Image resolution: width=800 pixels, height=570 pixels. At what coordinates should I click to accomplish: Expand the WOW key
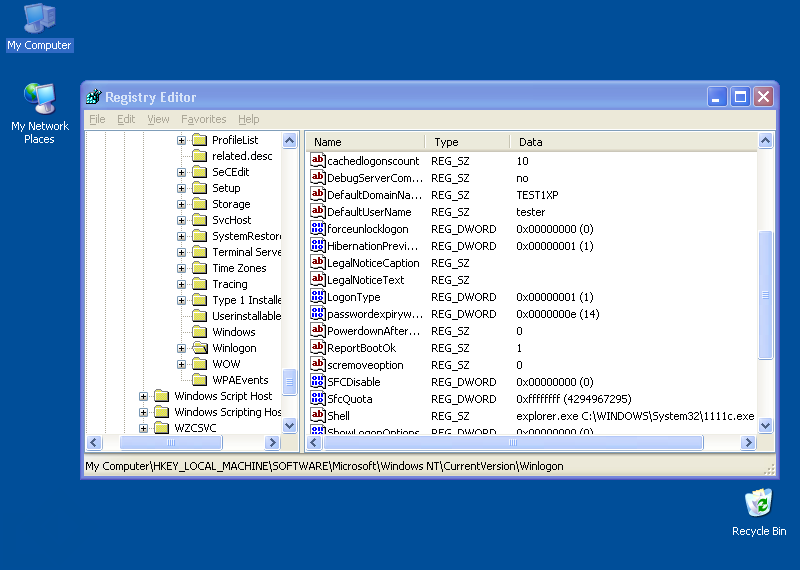(x=181, y=364)
